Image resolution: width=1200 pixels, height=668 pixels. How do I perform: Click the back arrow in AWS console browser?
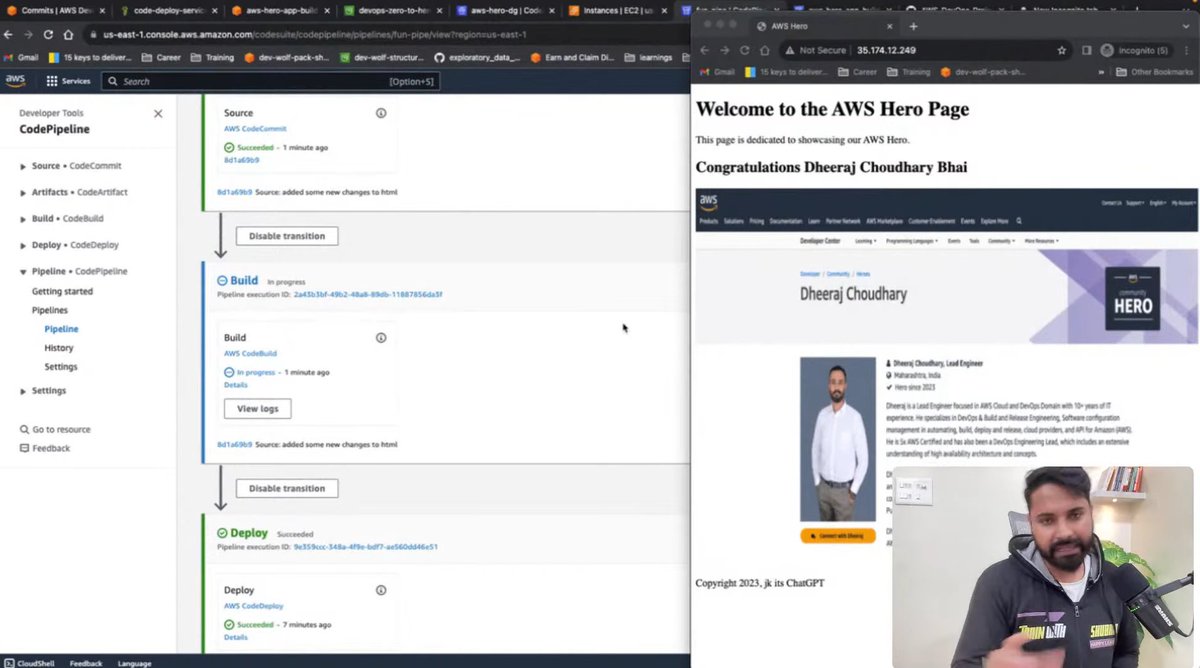(8, 34)
